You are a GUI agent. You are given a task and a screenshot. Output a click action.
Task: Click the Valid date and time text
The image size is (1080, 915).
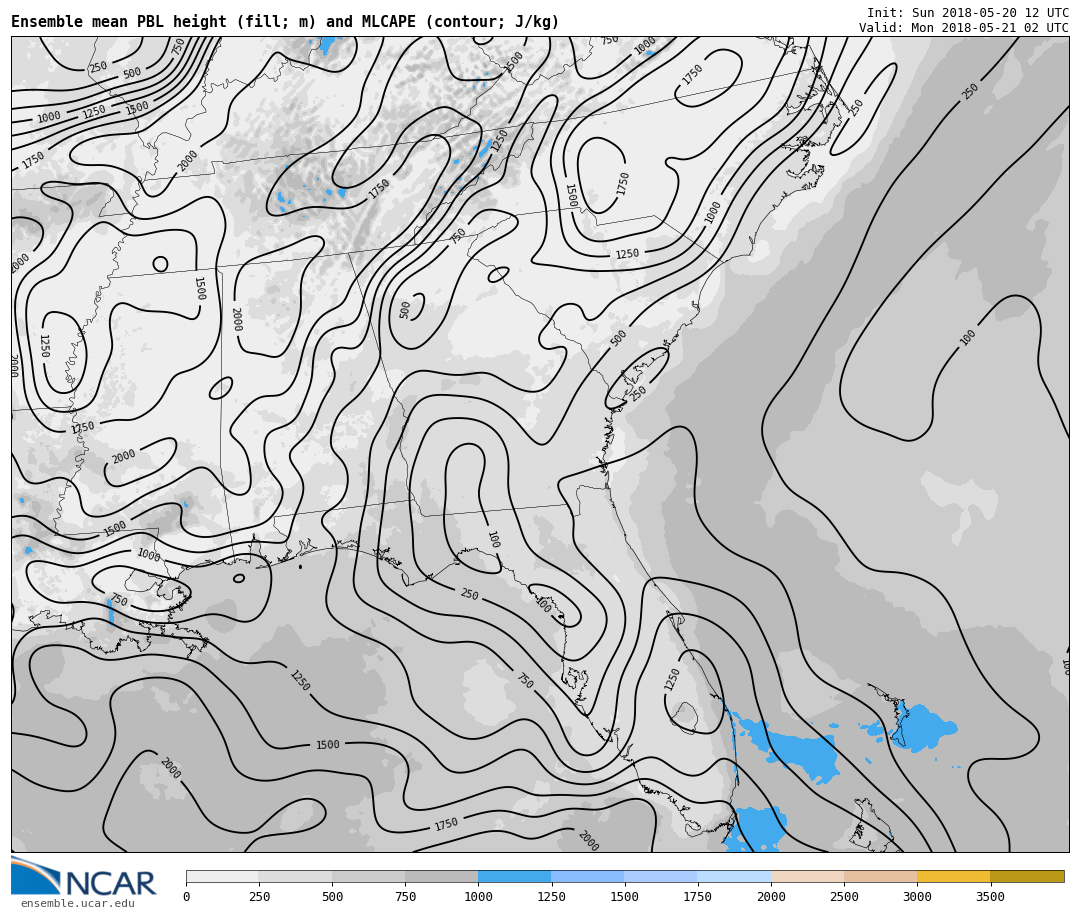[x=963, y=28]
